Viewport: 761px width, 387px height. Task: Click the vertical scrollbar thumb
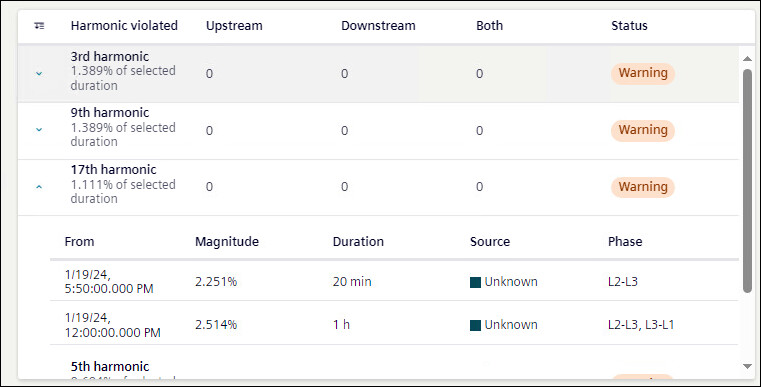[747, 181]
